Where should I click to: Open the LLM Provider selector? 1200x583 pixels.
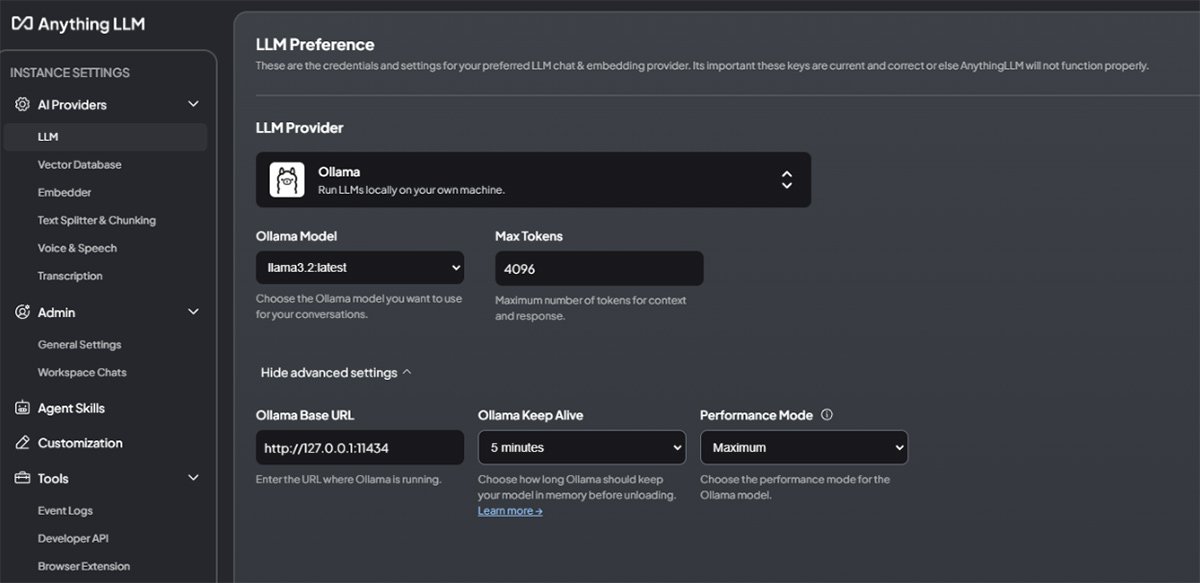point(533,180)
